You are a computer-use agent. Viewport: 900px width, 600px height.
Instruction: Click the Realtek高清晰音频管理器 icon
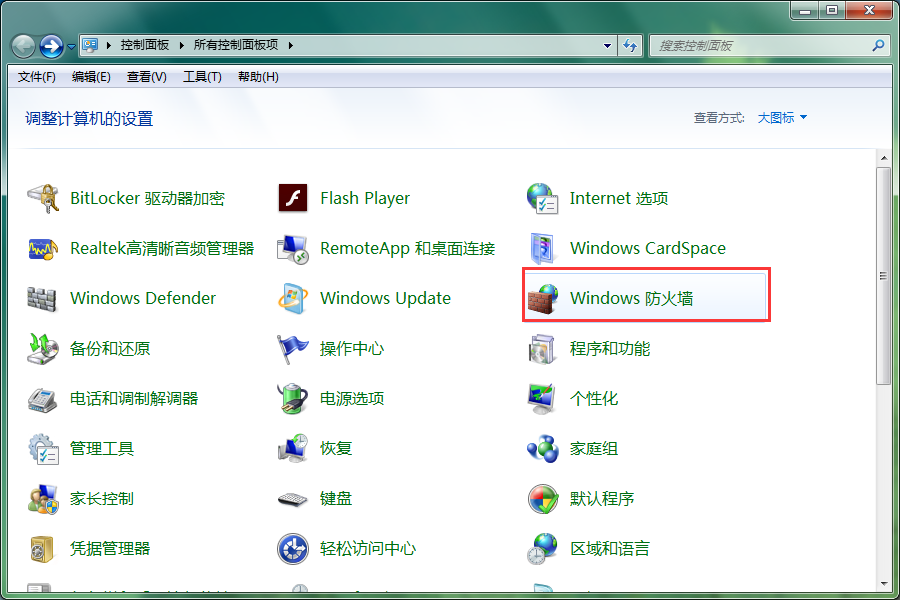click(x=42, y=249)
